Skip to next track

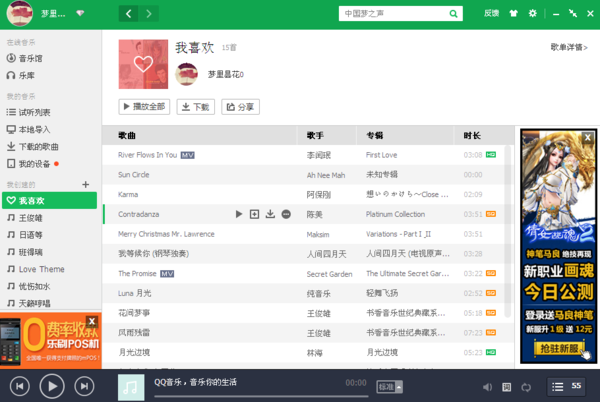tap(85, 386)
